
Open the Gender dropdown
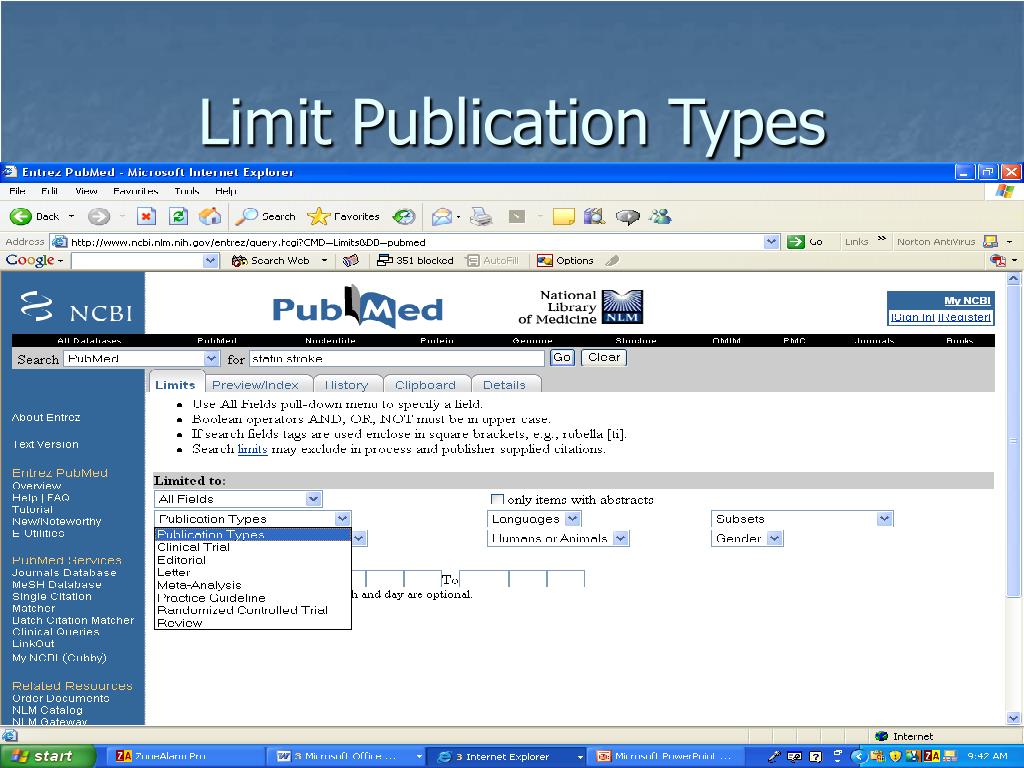coord(775,538)
